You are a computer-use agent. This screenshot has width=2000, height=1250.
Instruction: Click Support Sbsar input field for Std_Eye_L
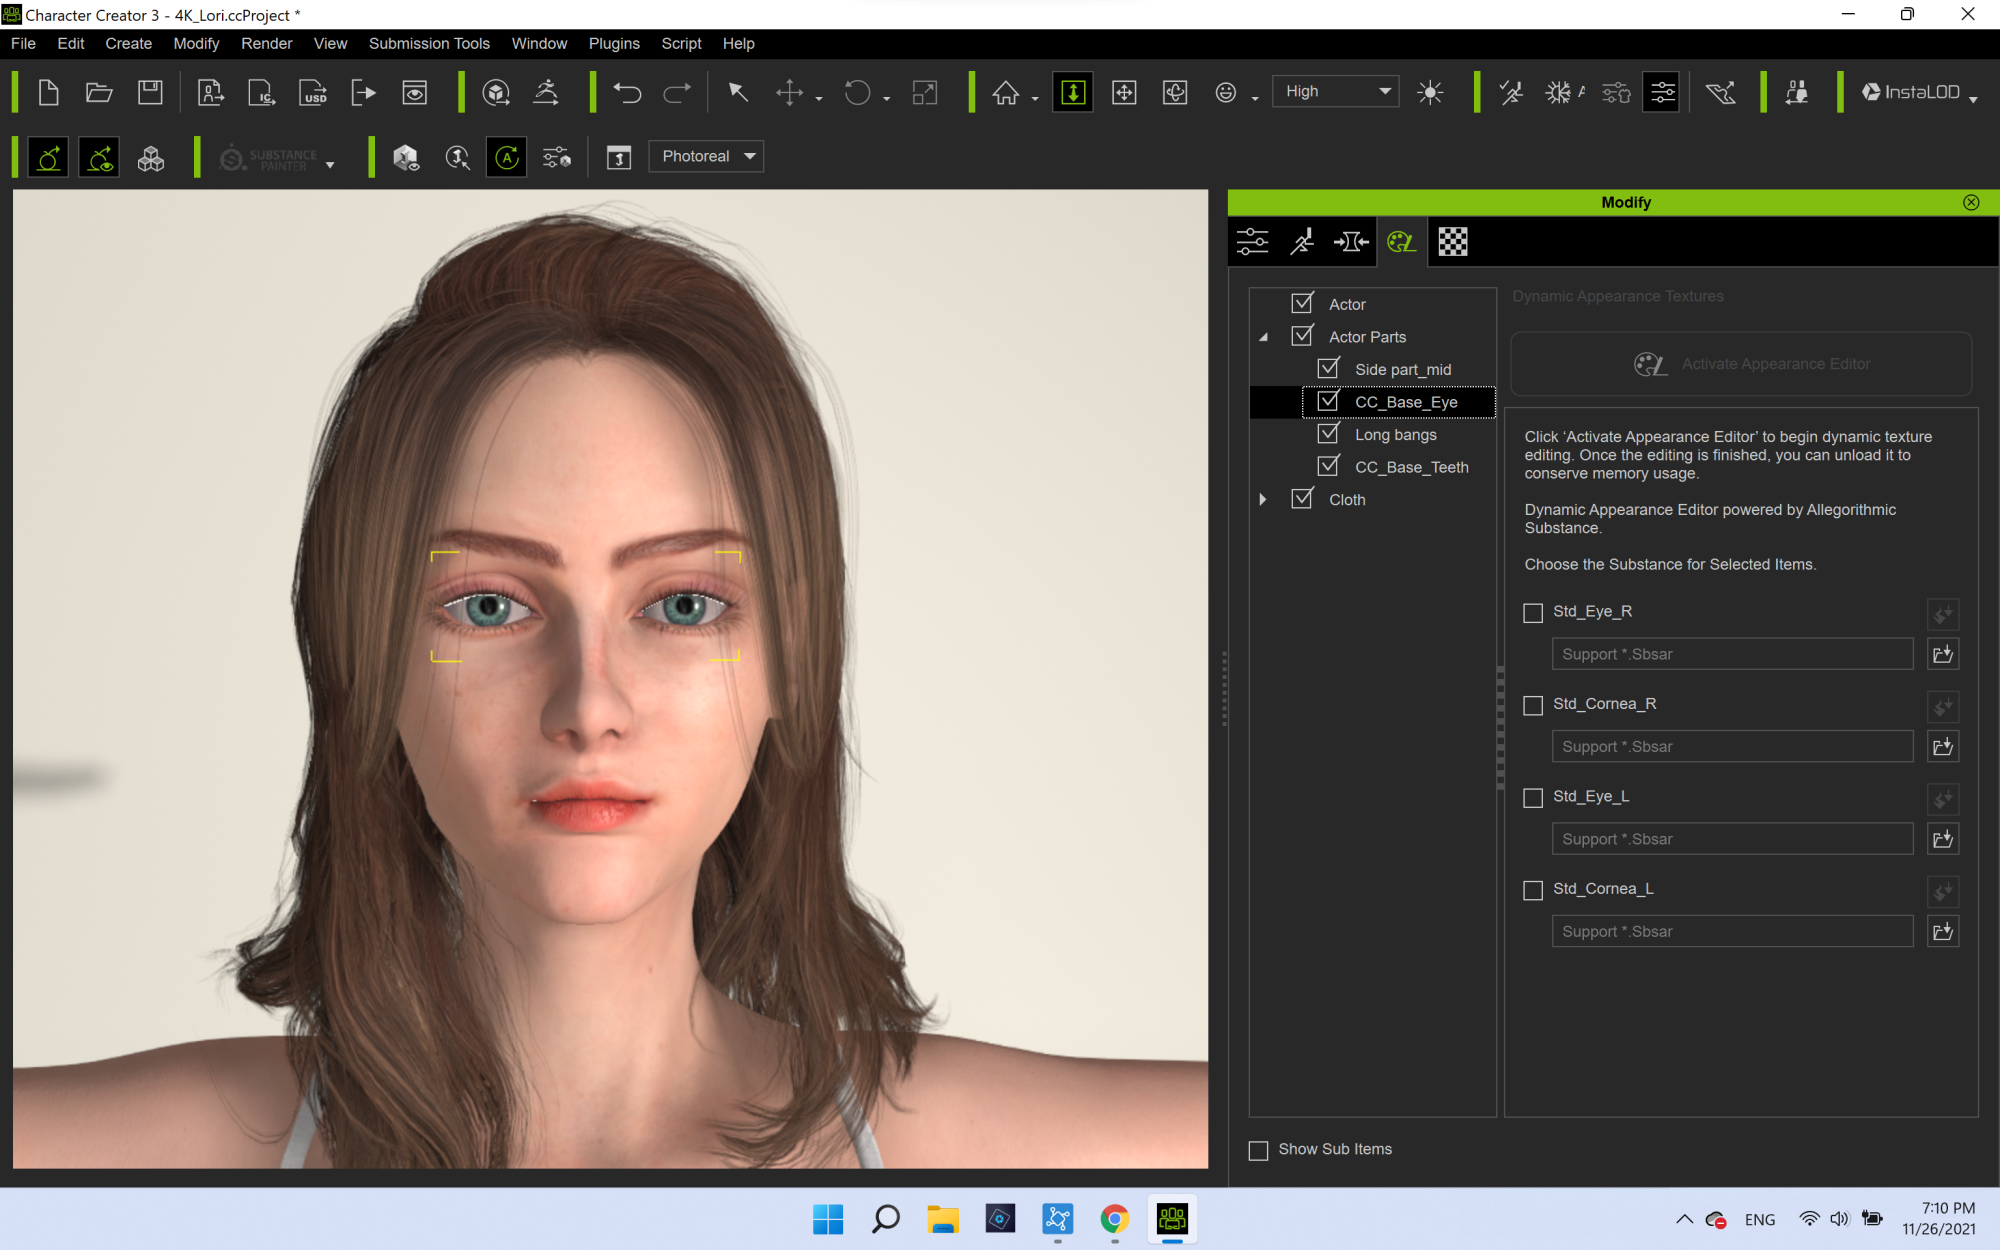pyautogui.click(x=1732, y=838)
